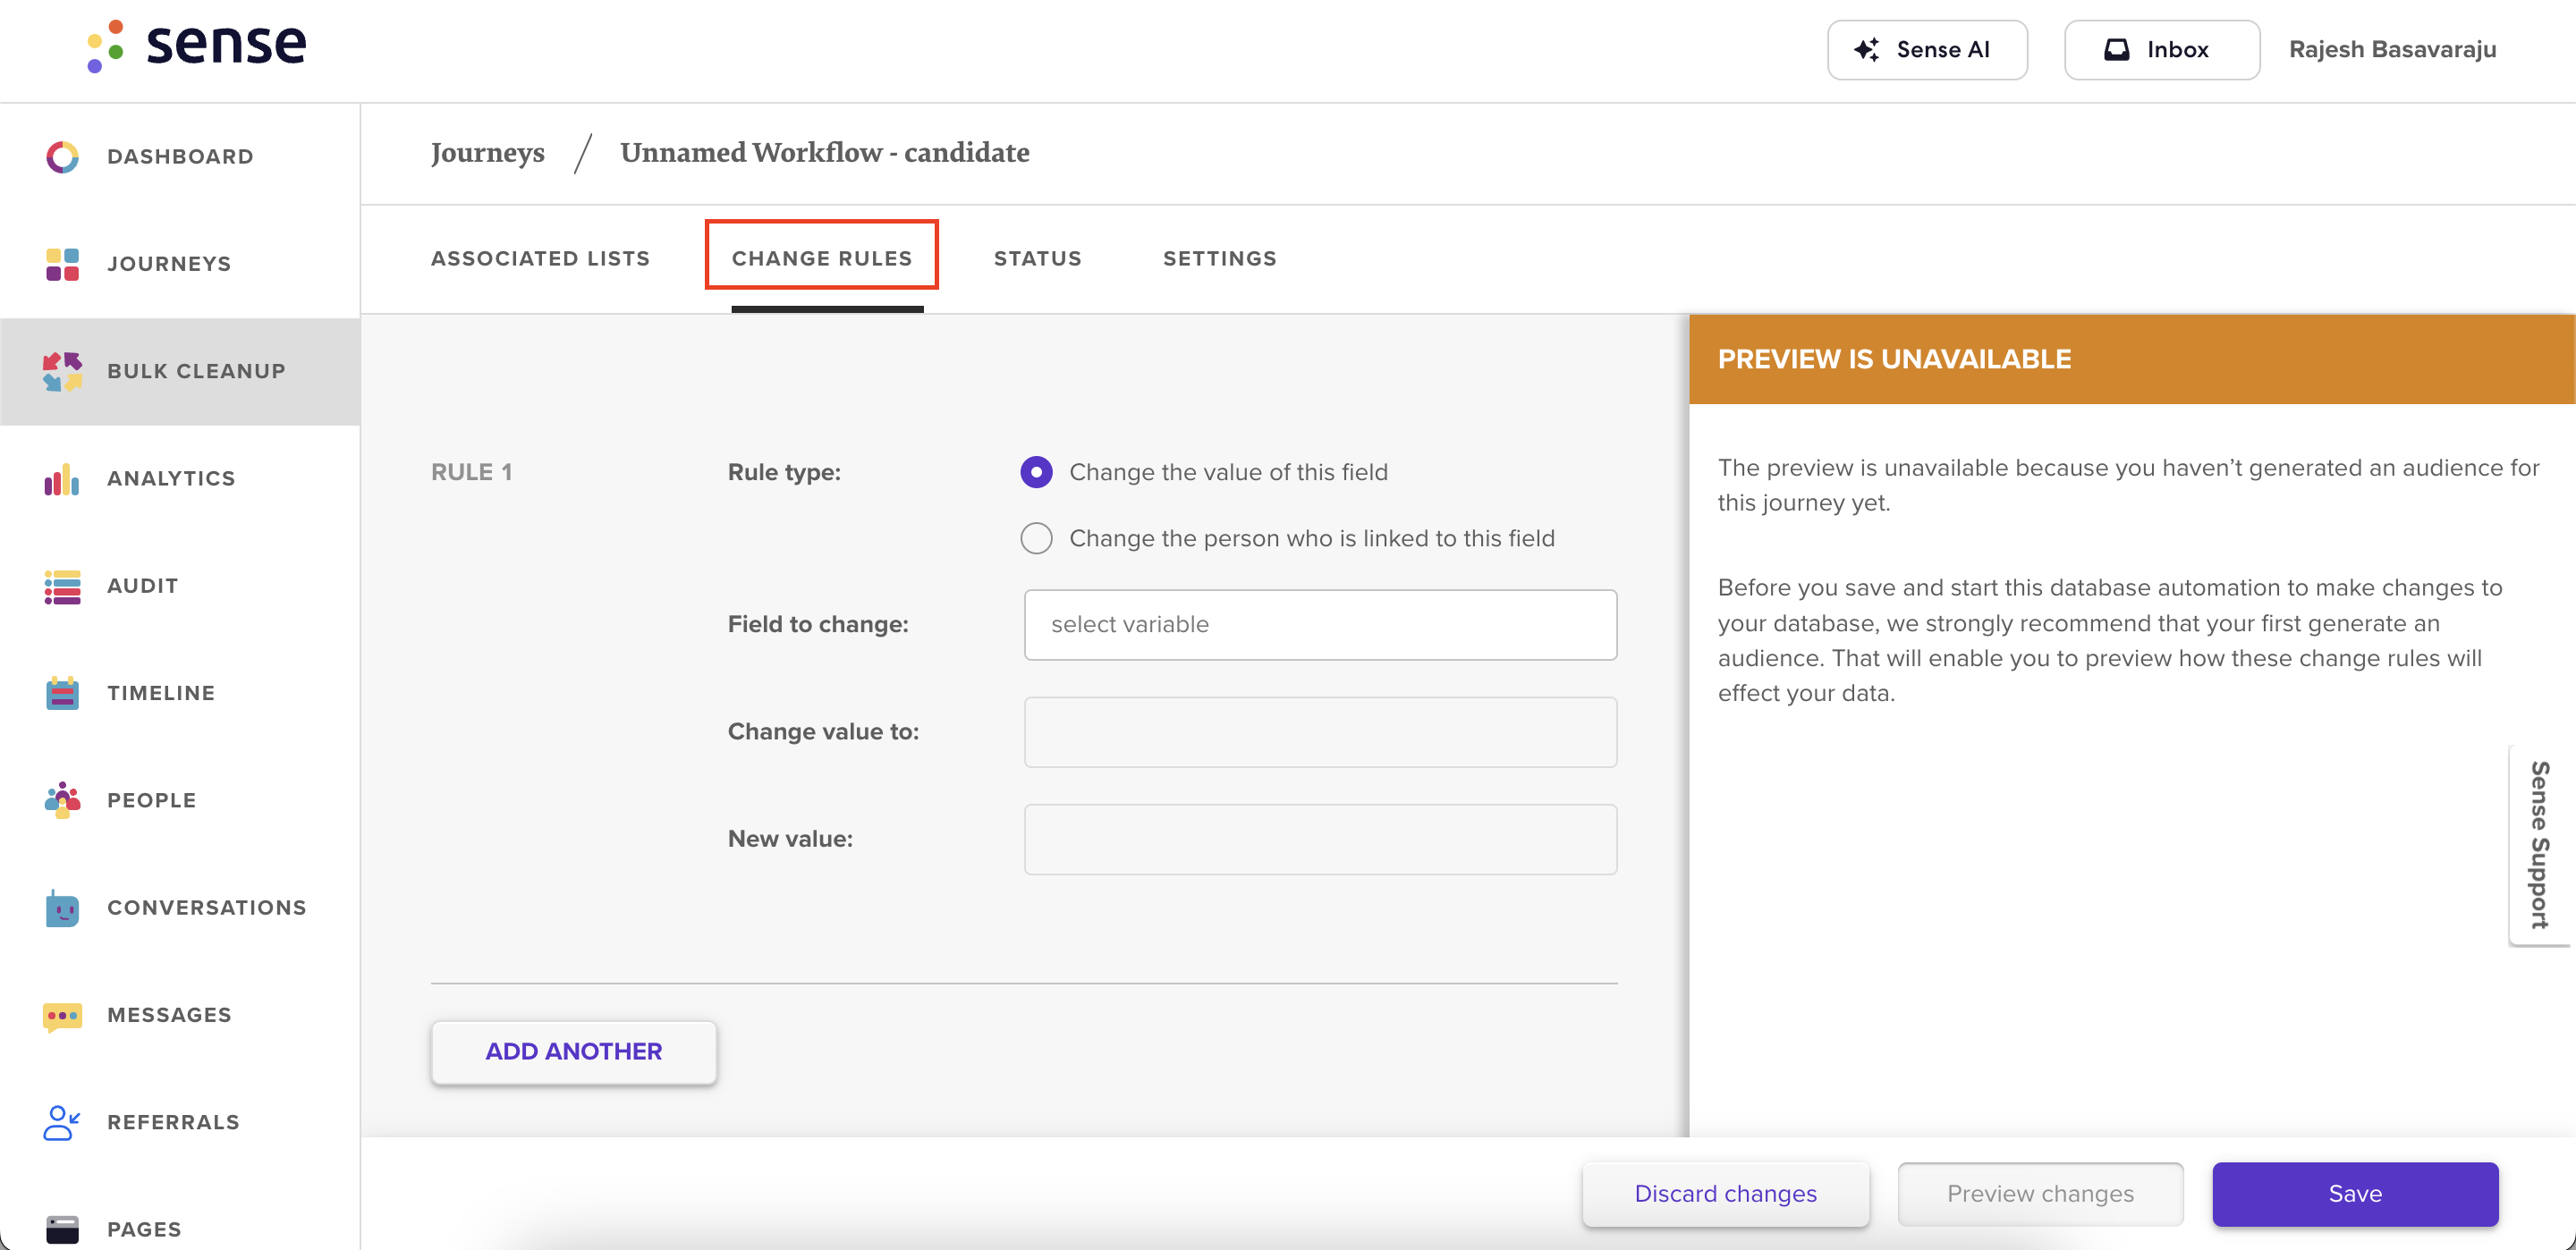The image size is (2576, 1250).
Task: Click the People group icon
Action: pyautogui.click(x=62, y=800)
